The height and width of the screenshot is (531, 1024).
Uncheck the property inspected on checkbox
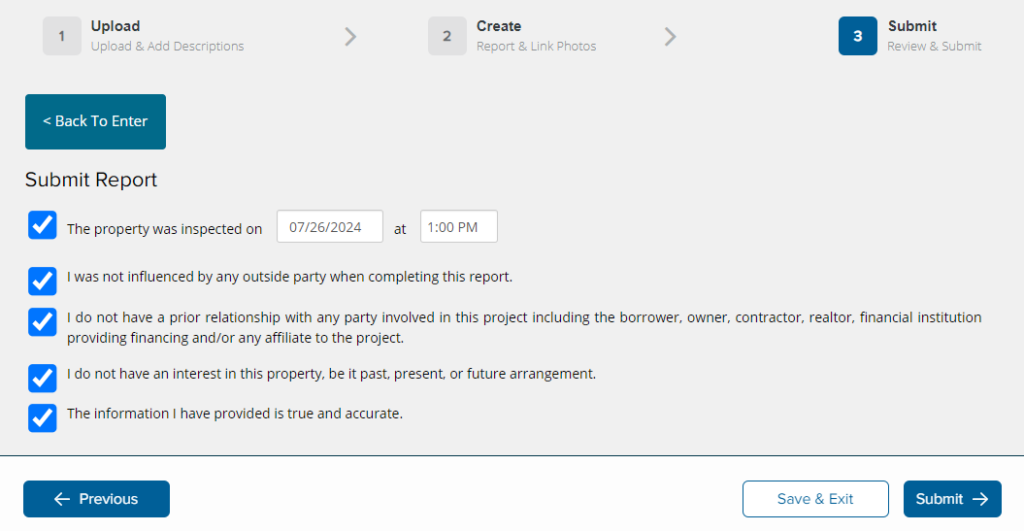(42, 225)
